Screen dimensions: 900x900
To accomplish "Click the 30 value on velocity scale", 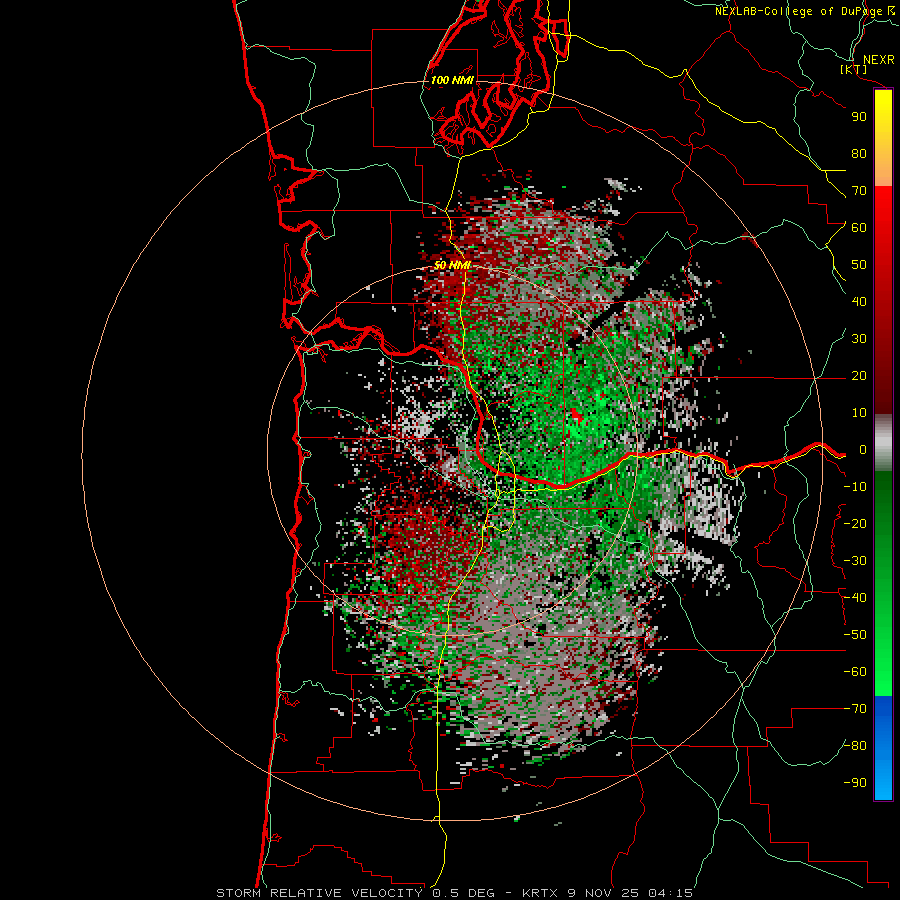I will 859,339.
